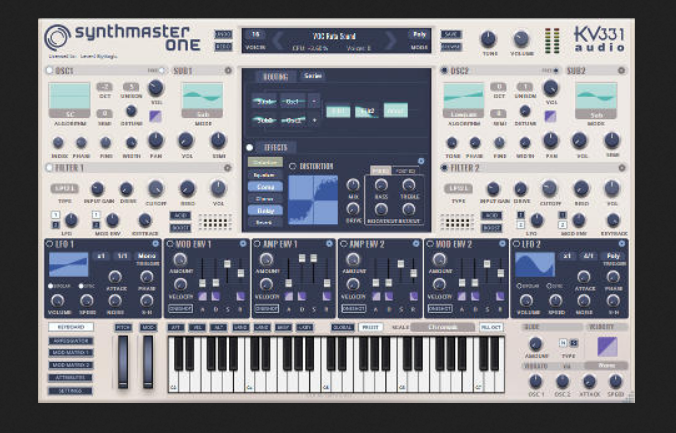Select the Mod Matrix 1 tab
The height and width of the screenshot is (433, 676).
pos(71,353)
